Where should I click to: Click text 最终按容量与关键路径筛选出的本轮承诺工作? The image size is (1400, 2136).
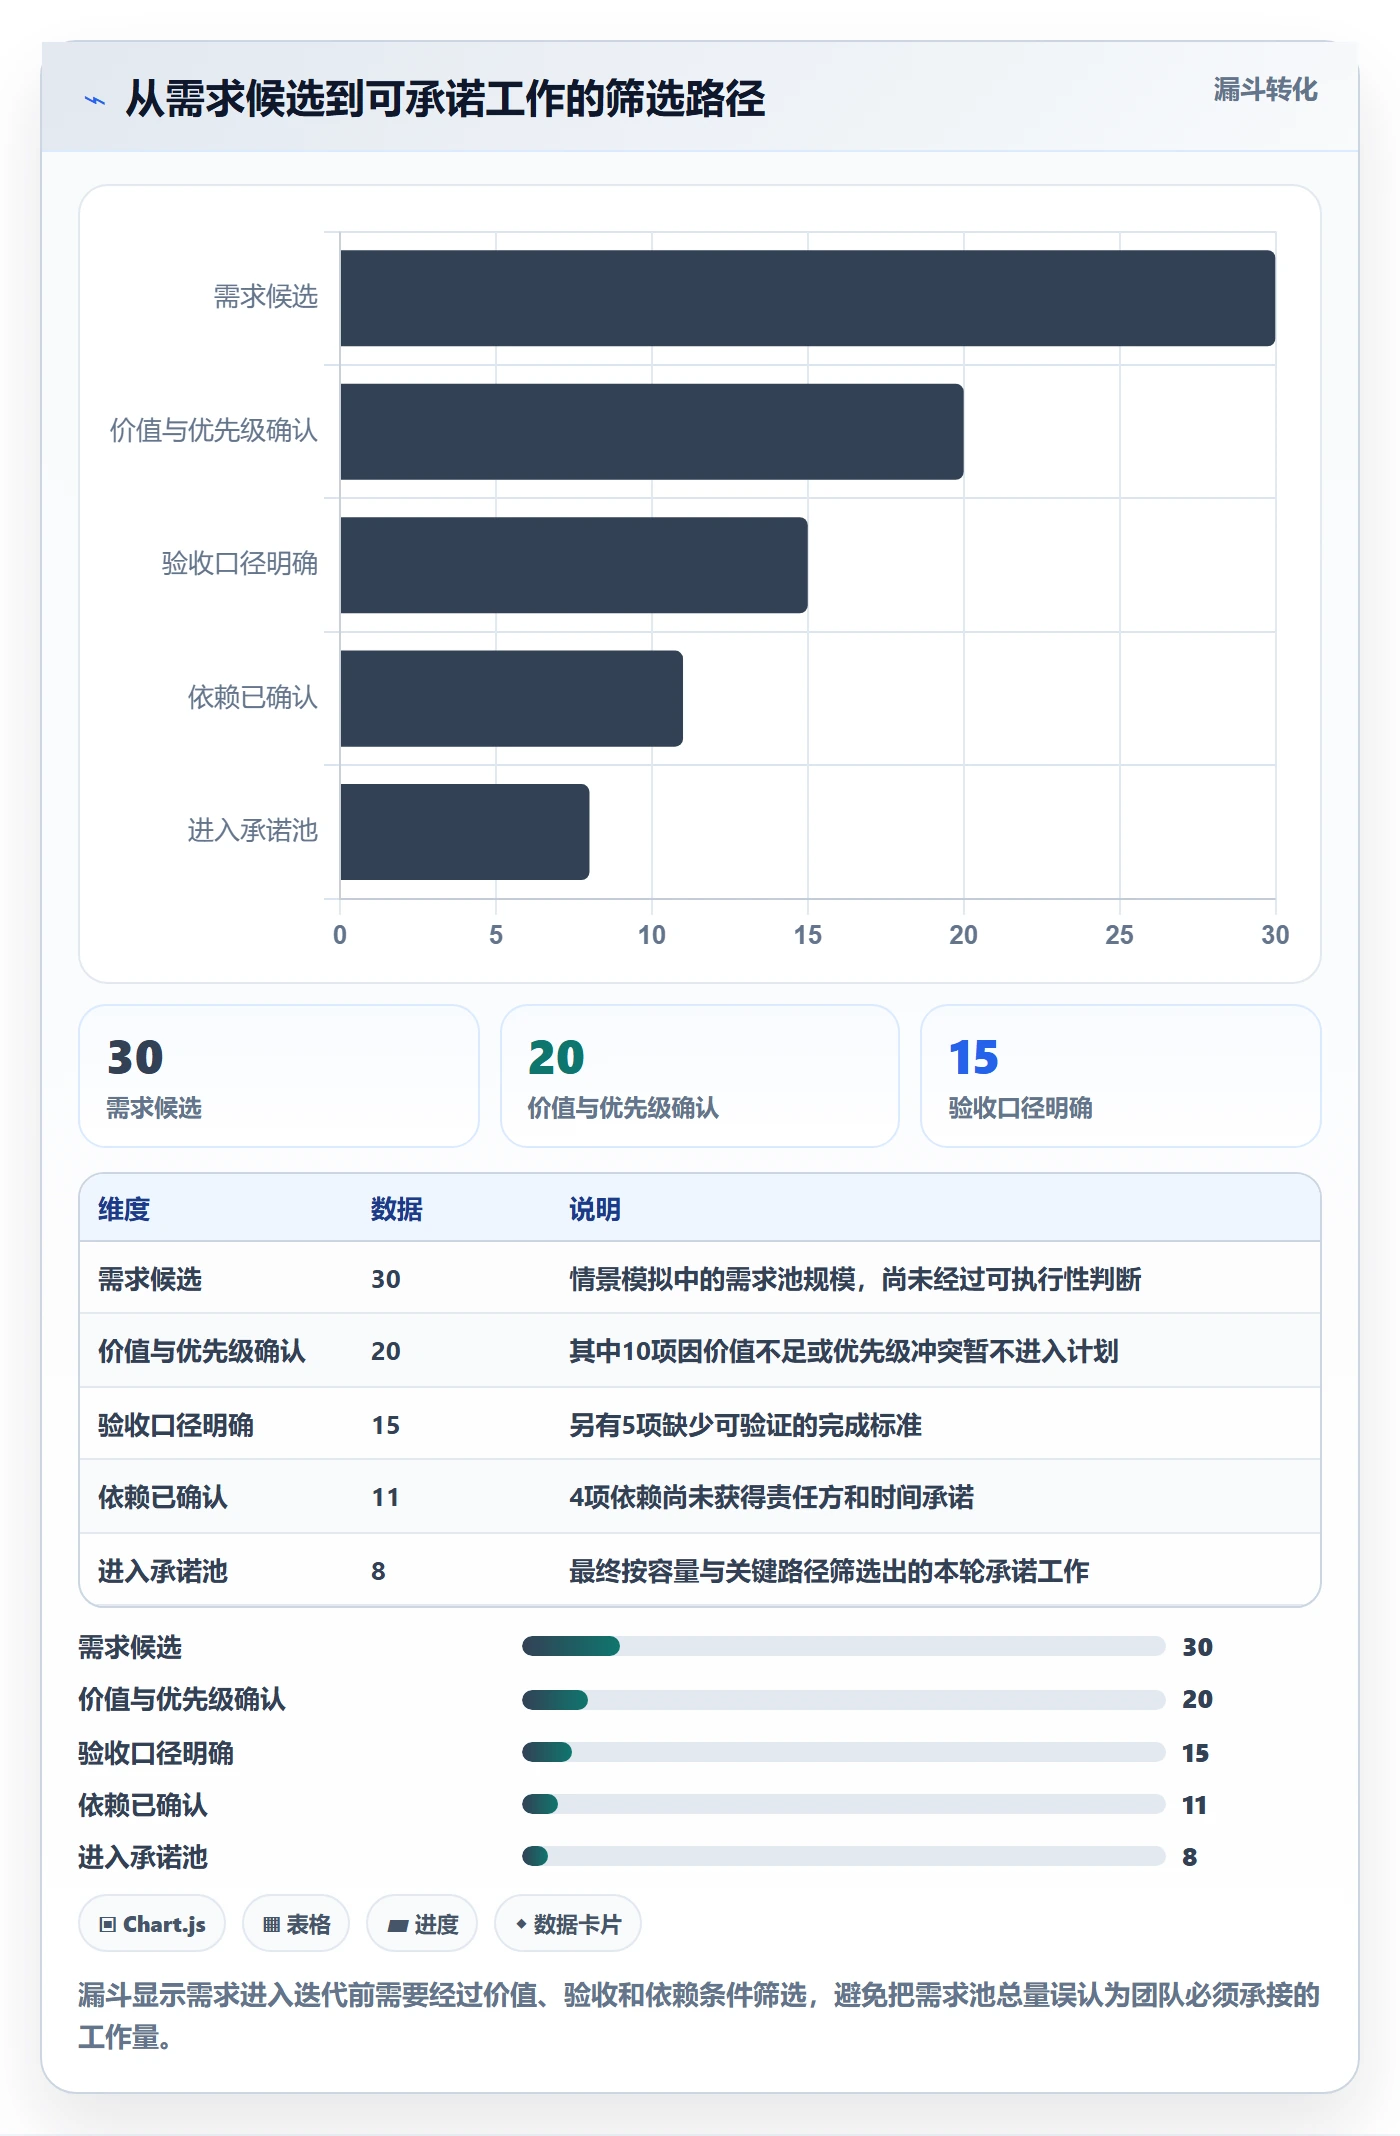pos(829,1571)
